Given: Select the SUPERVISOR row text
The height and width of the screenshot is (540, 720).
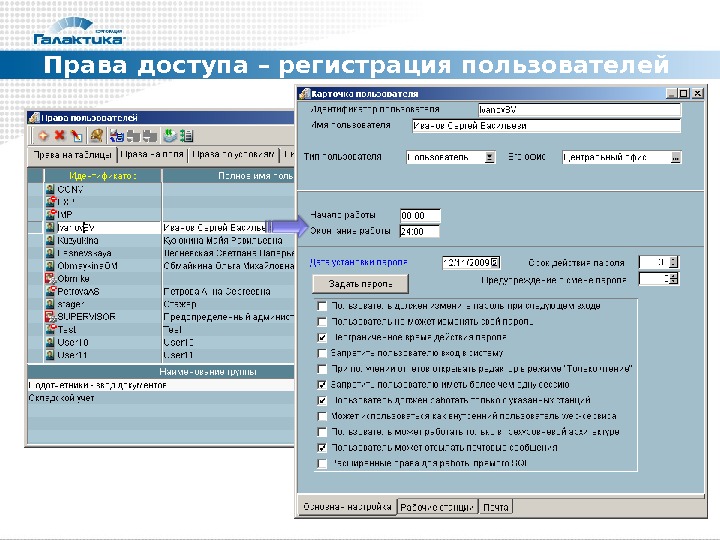Looking at the screenshot, I should (x=86, y=317).
